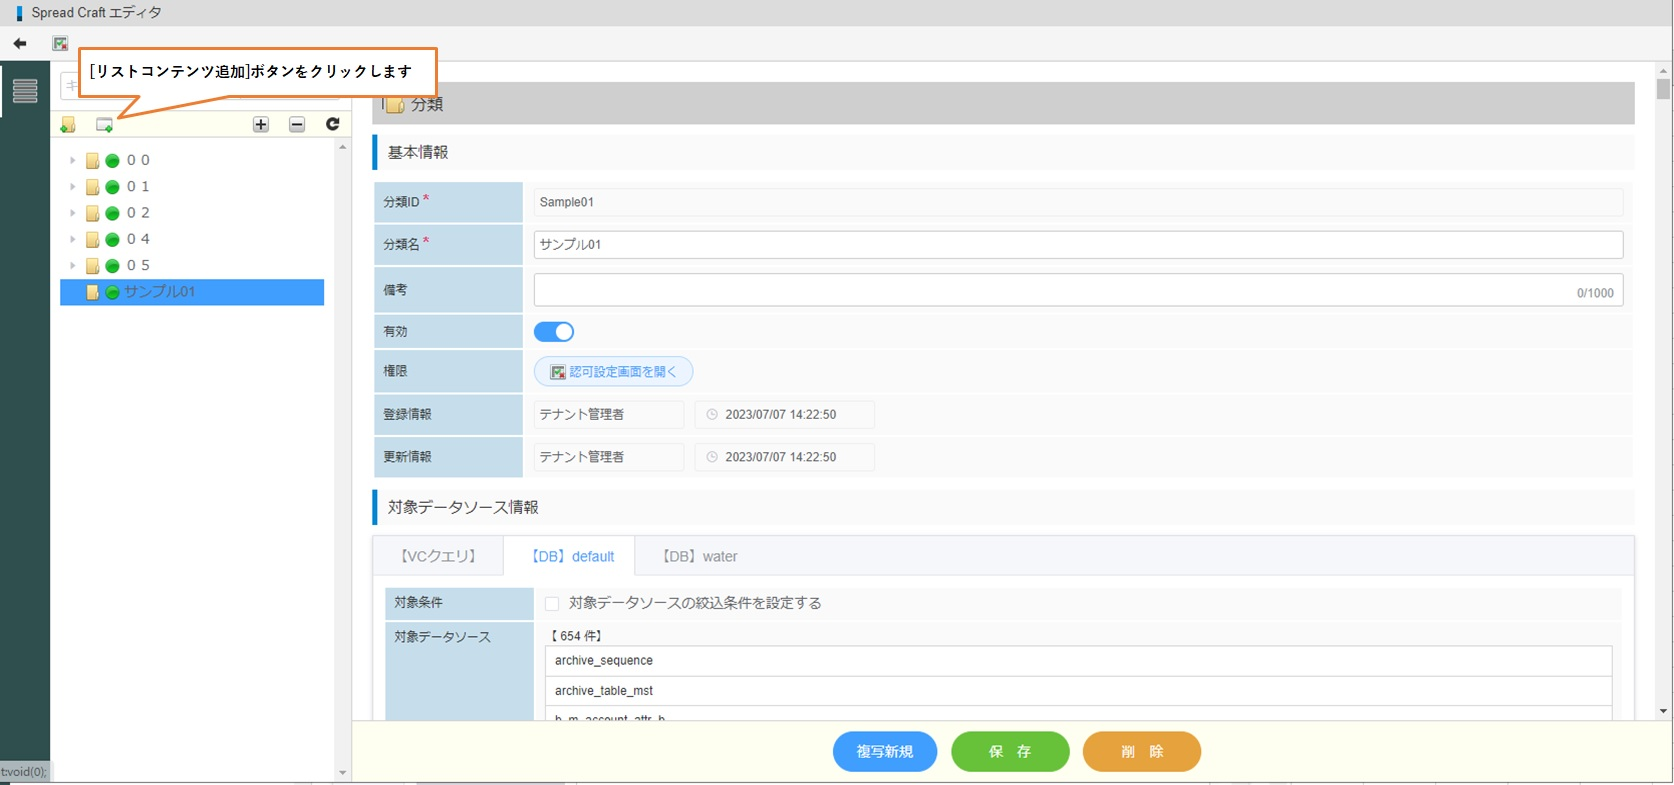The image size is (1674, 785).
Task: Switch to the 【VCクエリ】 tab
Action: click(x=438, y=557)
